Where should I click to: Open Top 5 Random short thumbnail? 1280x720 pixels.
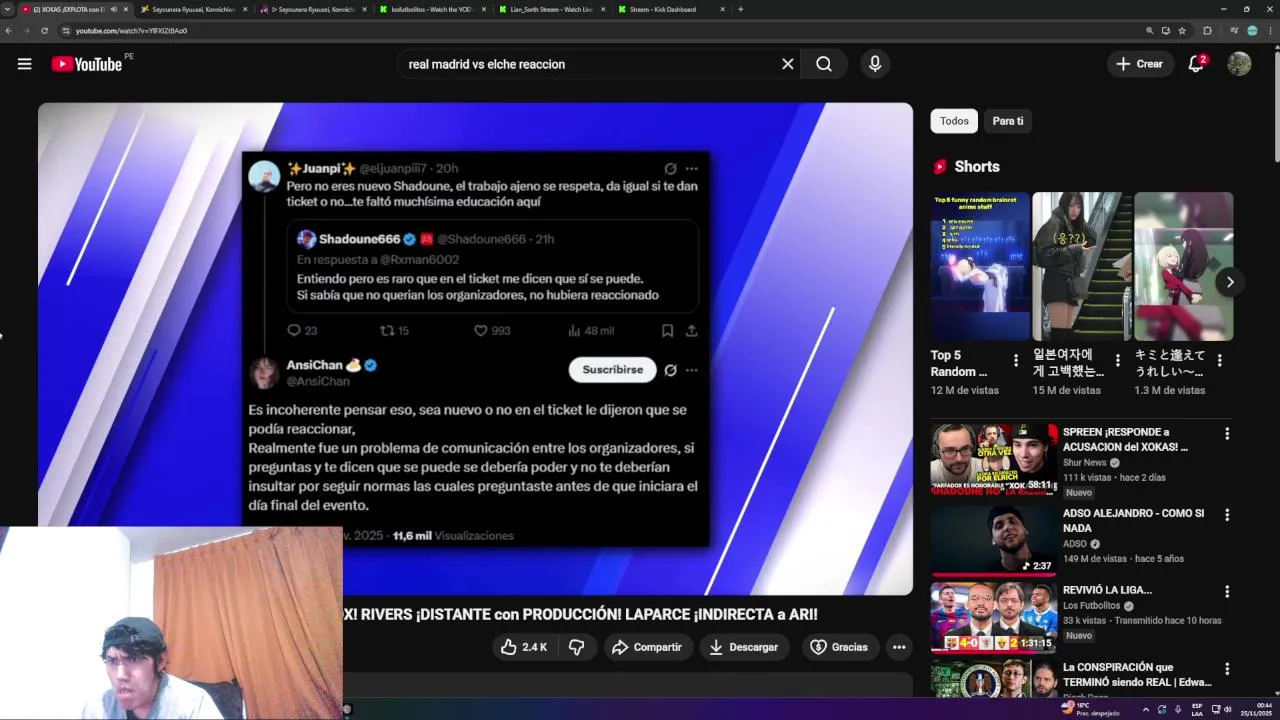980,266
